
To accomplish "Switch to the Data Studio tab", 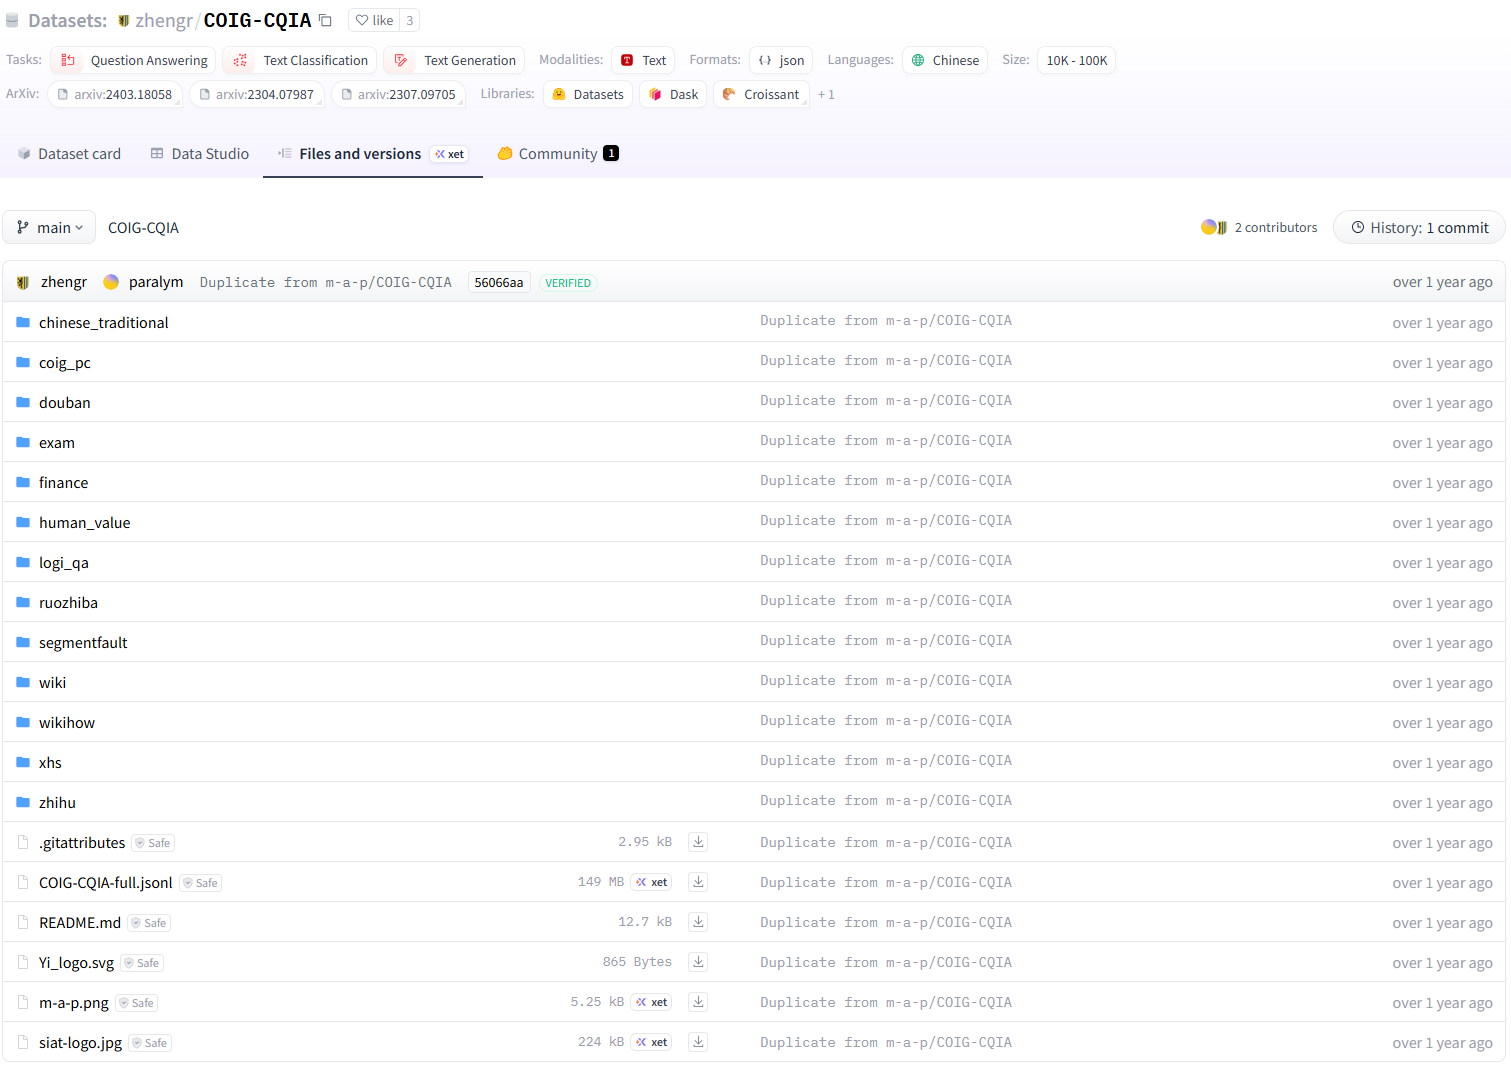I will 199,153.
